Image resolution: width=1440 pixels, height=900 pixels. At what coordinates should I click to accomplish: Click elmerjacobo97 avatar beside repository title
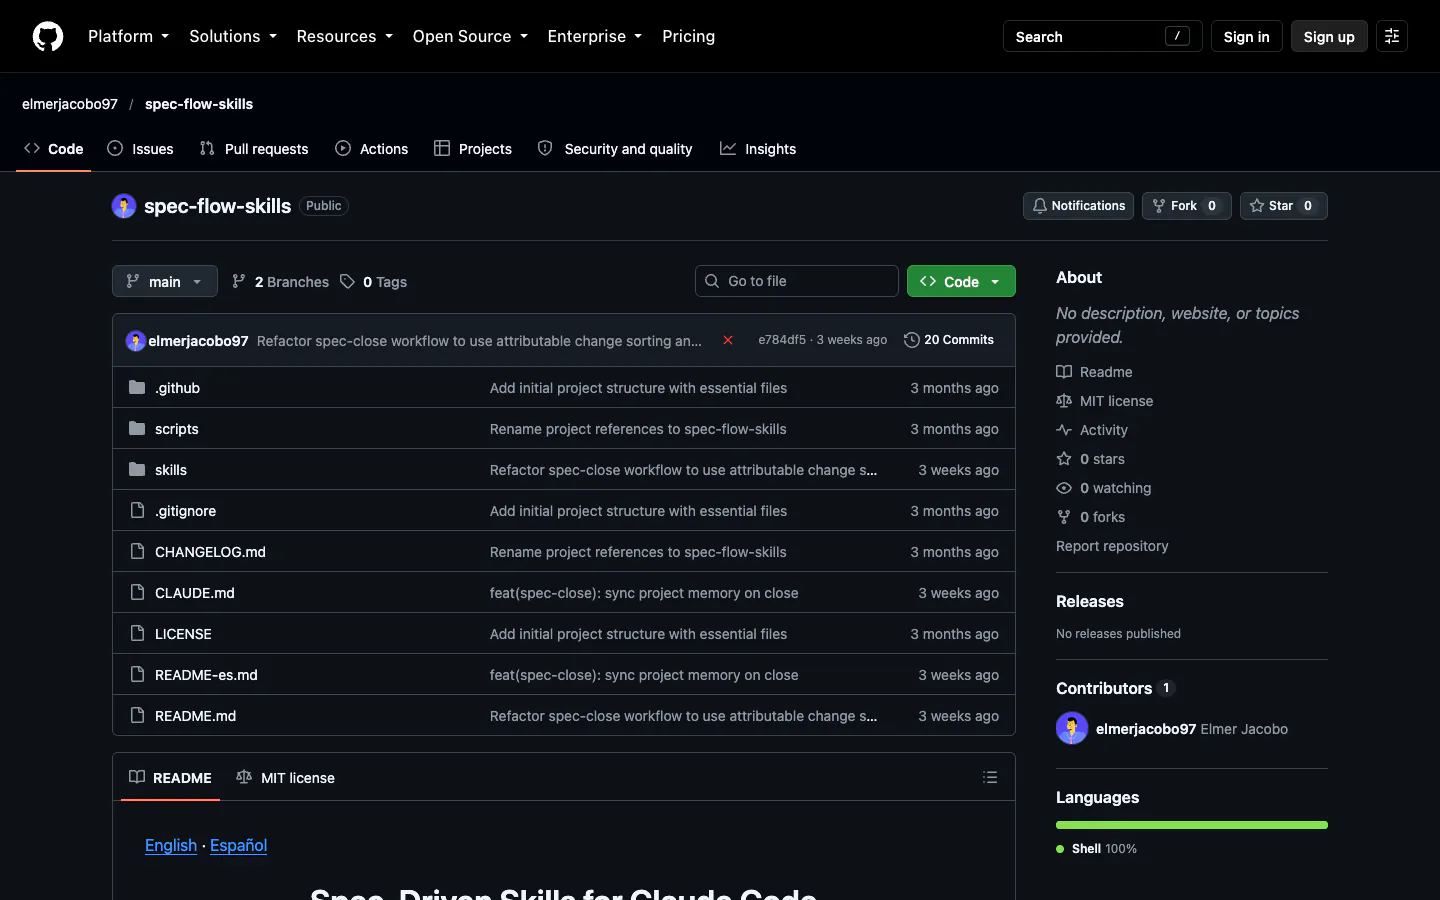[124, 206]
